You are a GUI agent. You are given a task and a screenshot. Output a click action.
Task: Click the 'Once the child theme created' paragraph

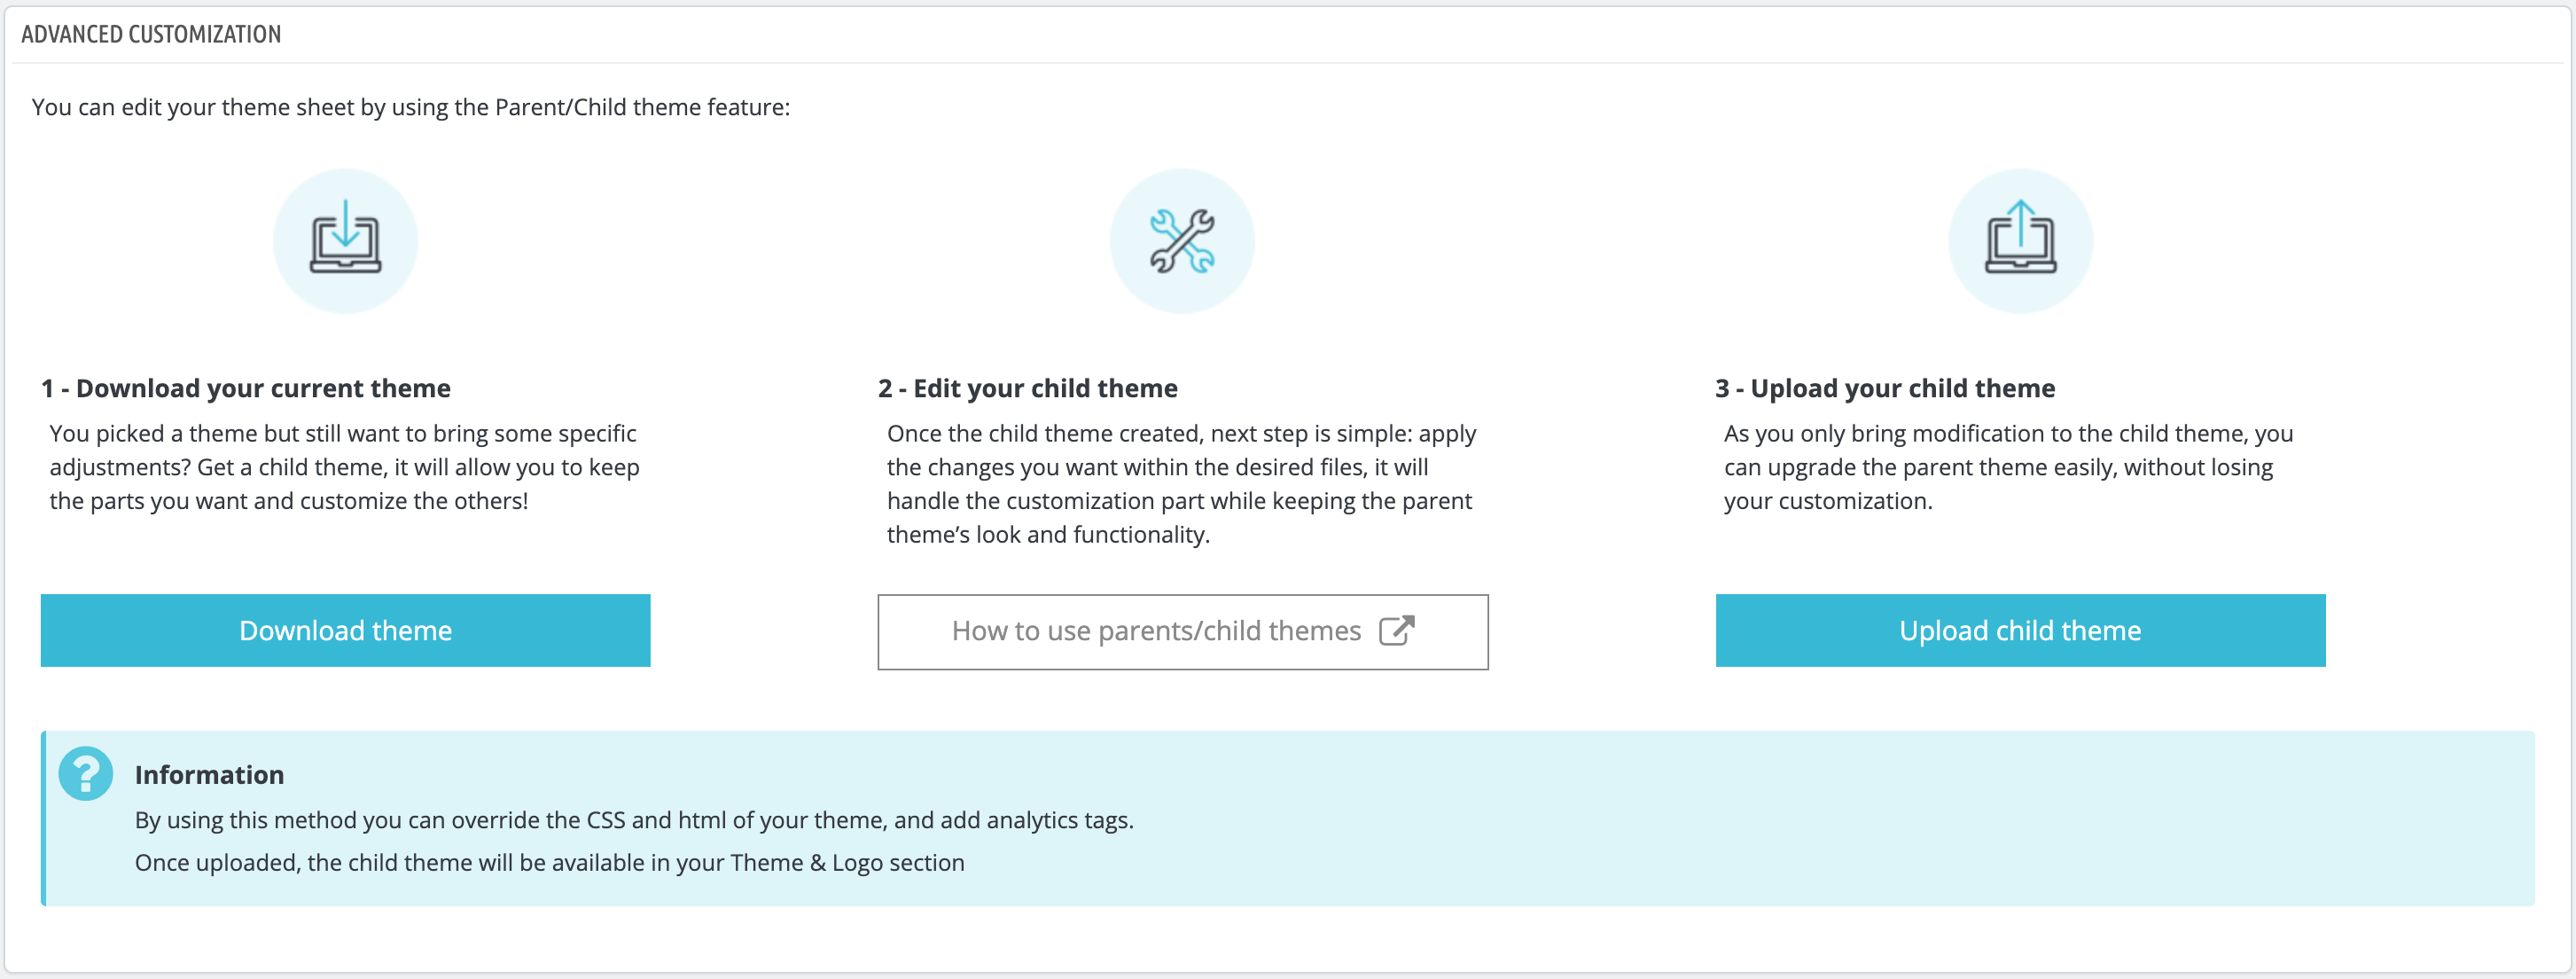[x=1182, y=484]
